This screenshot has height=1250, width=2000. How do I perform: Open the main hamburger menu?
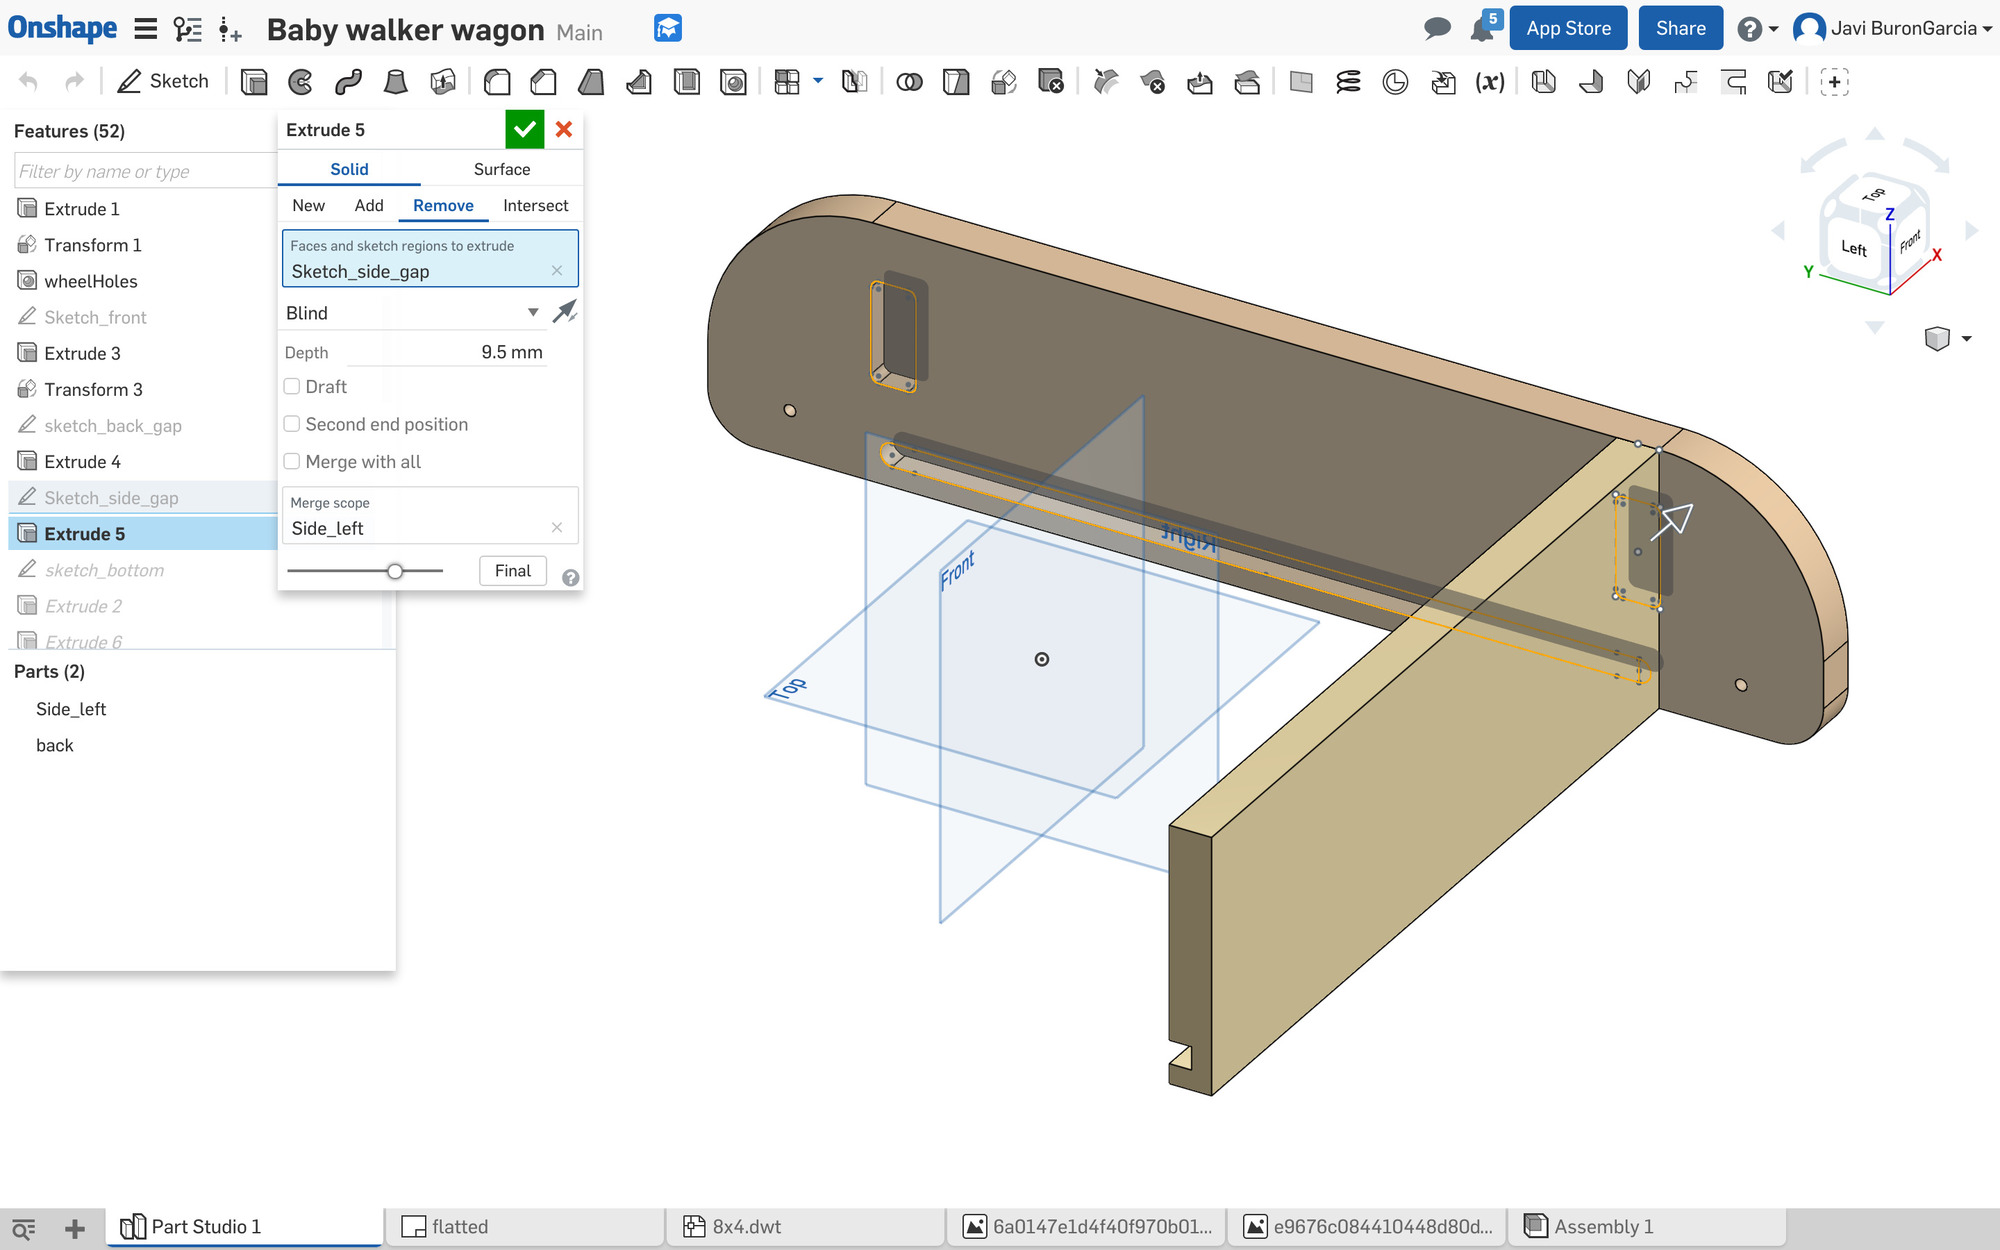coord(146,29)
